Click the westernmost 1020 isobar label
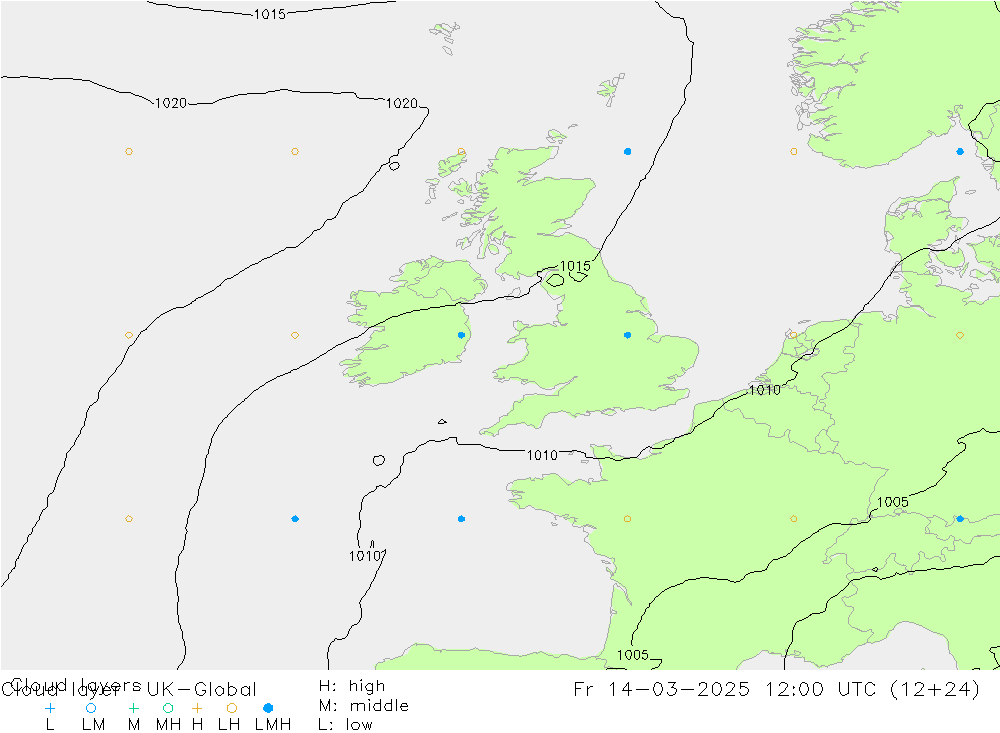The height and width of the screenshot is (733, 1000). pyautogui.click(x=171, y=103)
